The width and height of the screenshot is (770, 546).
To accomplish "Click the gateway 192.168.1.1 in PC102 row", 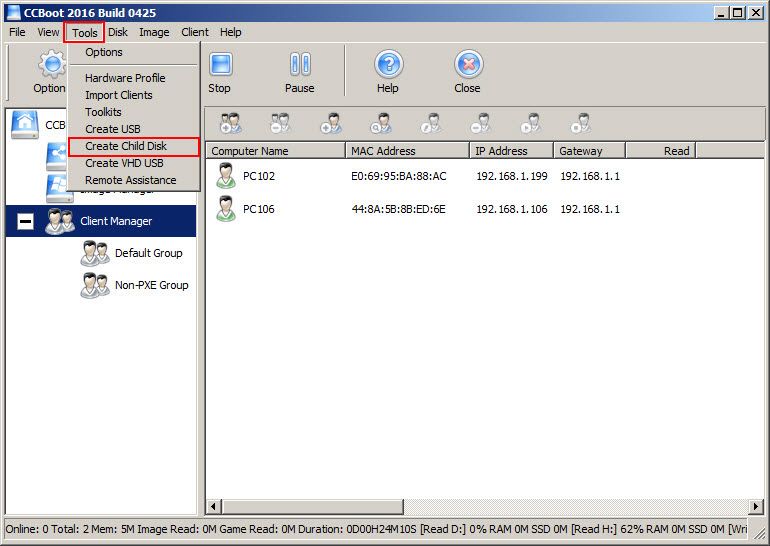I will click(x=590, y=176).
